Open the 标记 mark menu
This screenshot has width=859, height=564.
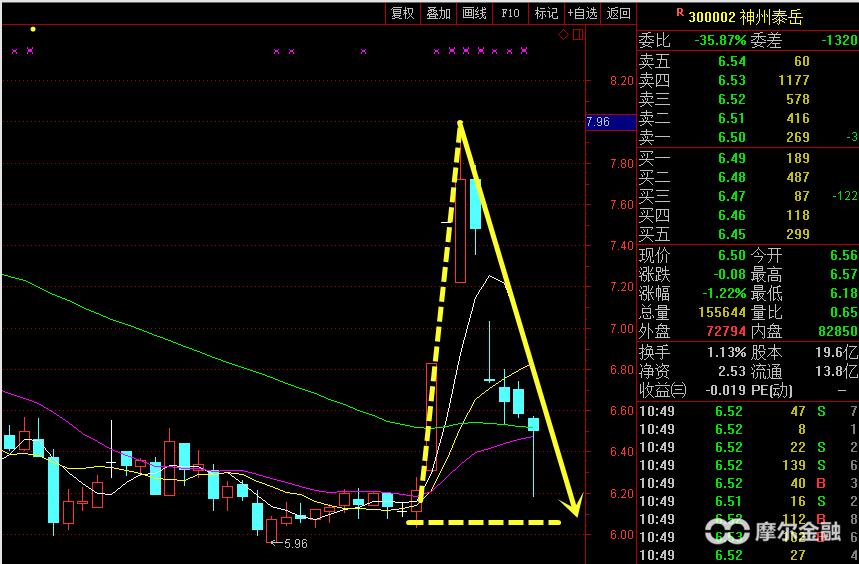tap(546, 13)
